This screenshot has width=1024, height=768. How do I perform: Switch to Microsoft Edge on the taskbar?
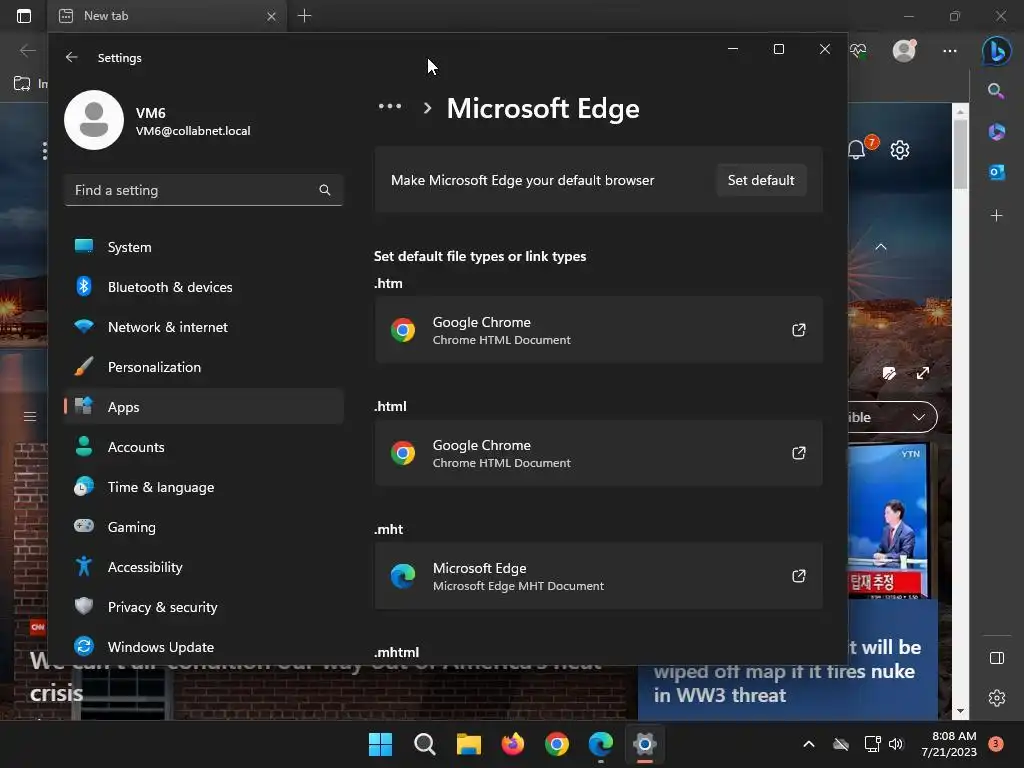(601, 744)
